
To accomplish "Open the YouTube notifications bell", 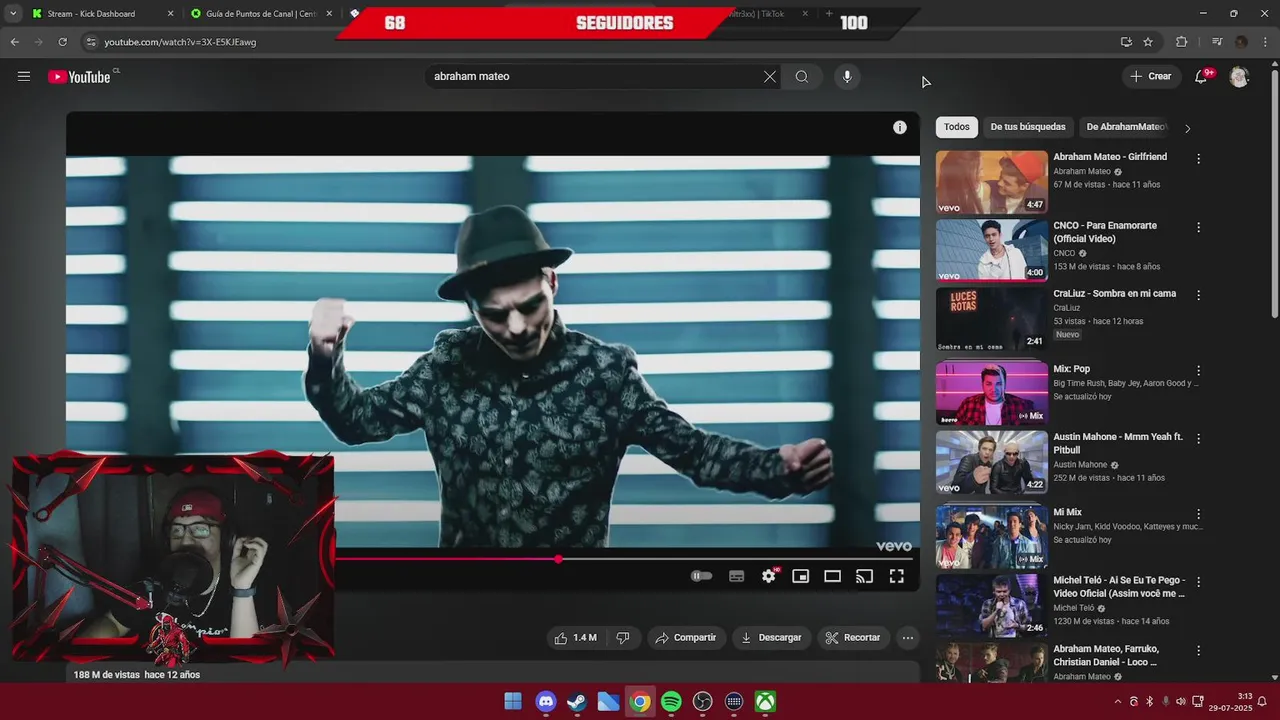I will [x=1202, y=76].
